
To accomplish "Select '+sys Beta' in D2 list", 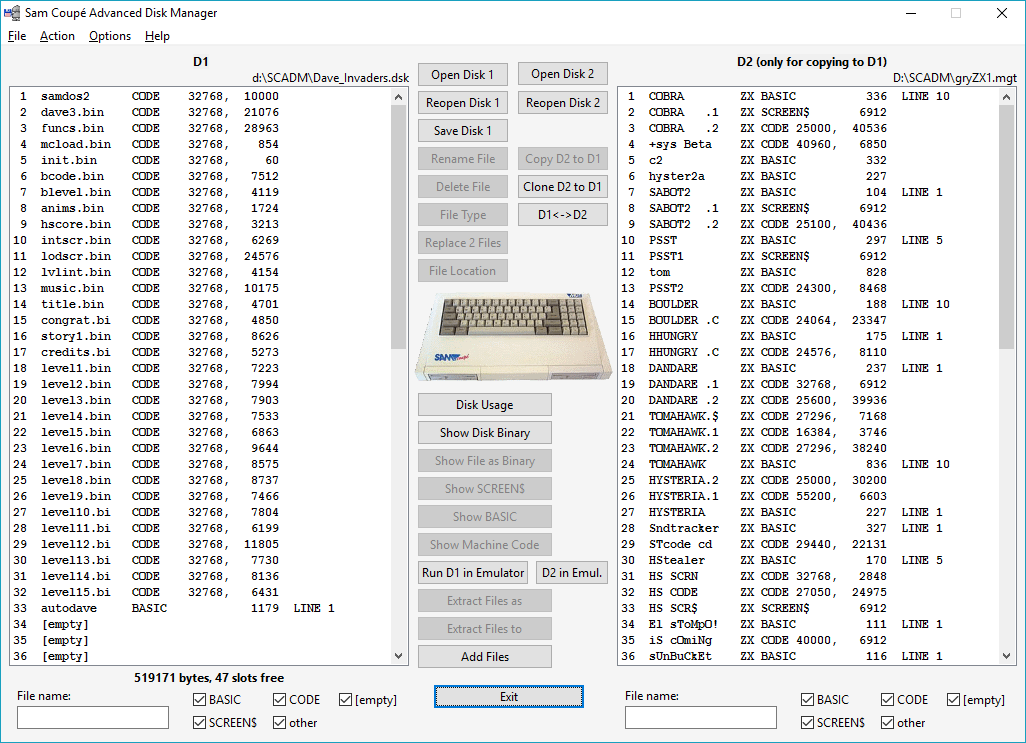I will pyautogui.click(x=808, y=144).
